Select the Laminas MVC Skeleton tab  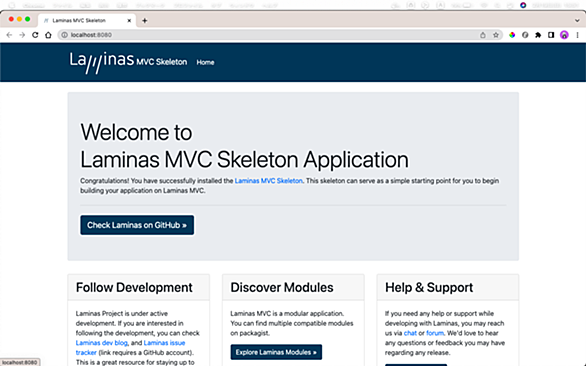[87, 21]
